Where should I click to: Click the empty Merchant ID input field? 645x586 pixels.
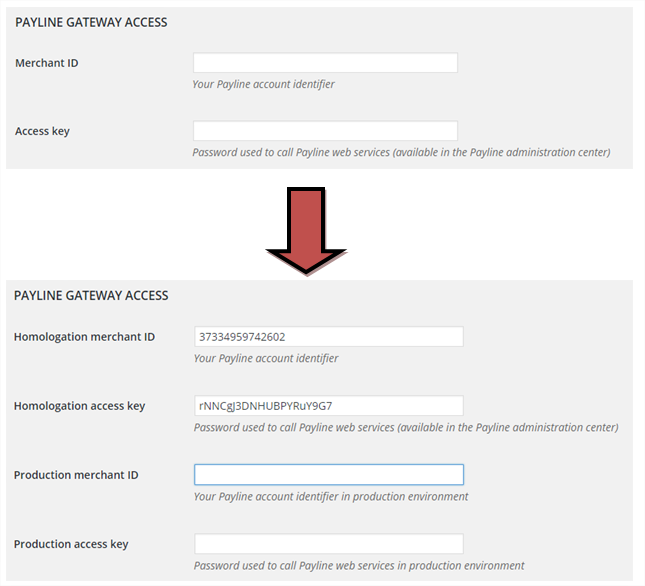325,63
